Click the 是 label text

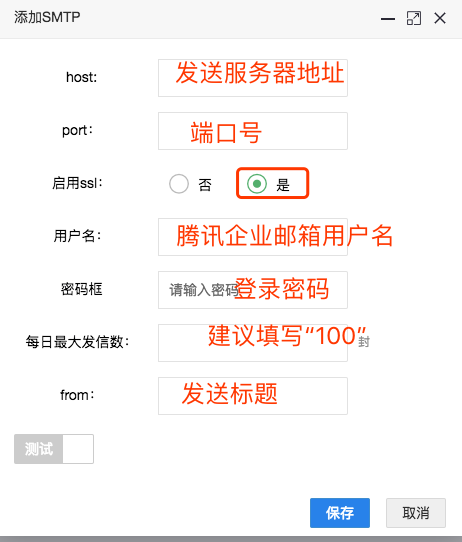283,185
